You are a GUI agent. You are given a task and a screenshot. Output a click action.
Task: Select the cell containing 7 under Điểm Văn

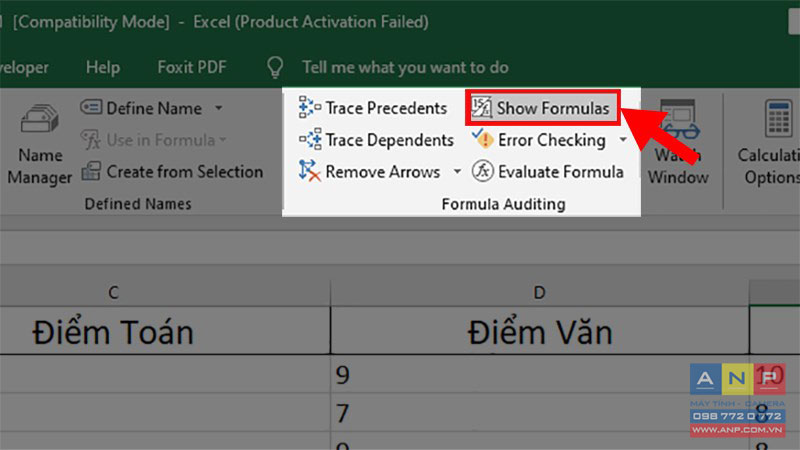(x=540, y=412)
